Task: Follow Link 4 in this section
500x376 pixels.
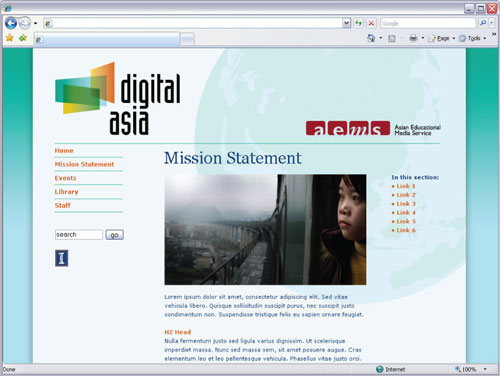Action: point(406,212)
